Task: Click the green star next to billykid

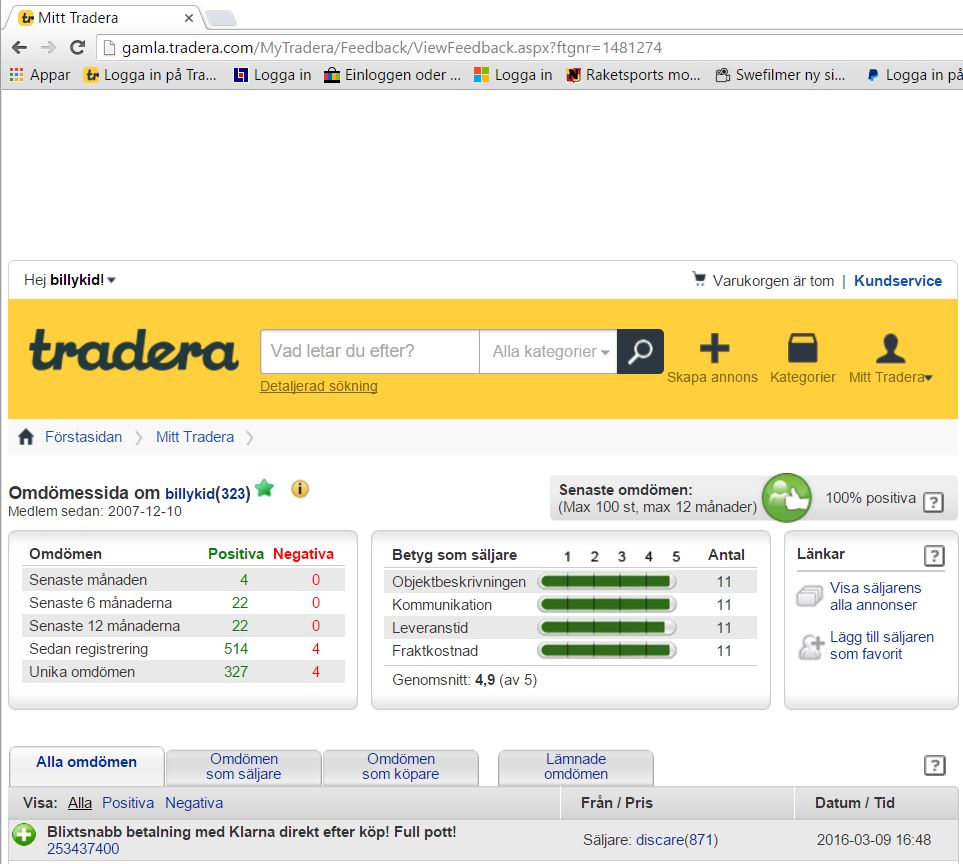Action: coord(264,488)
